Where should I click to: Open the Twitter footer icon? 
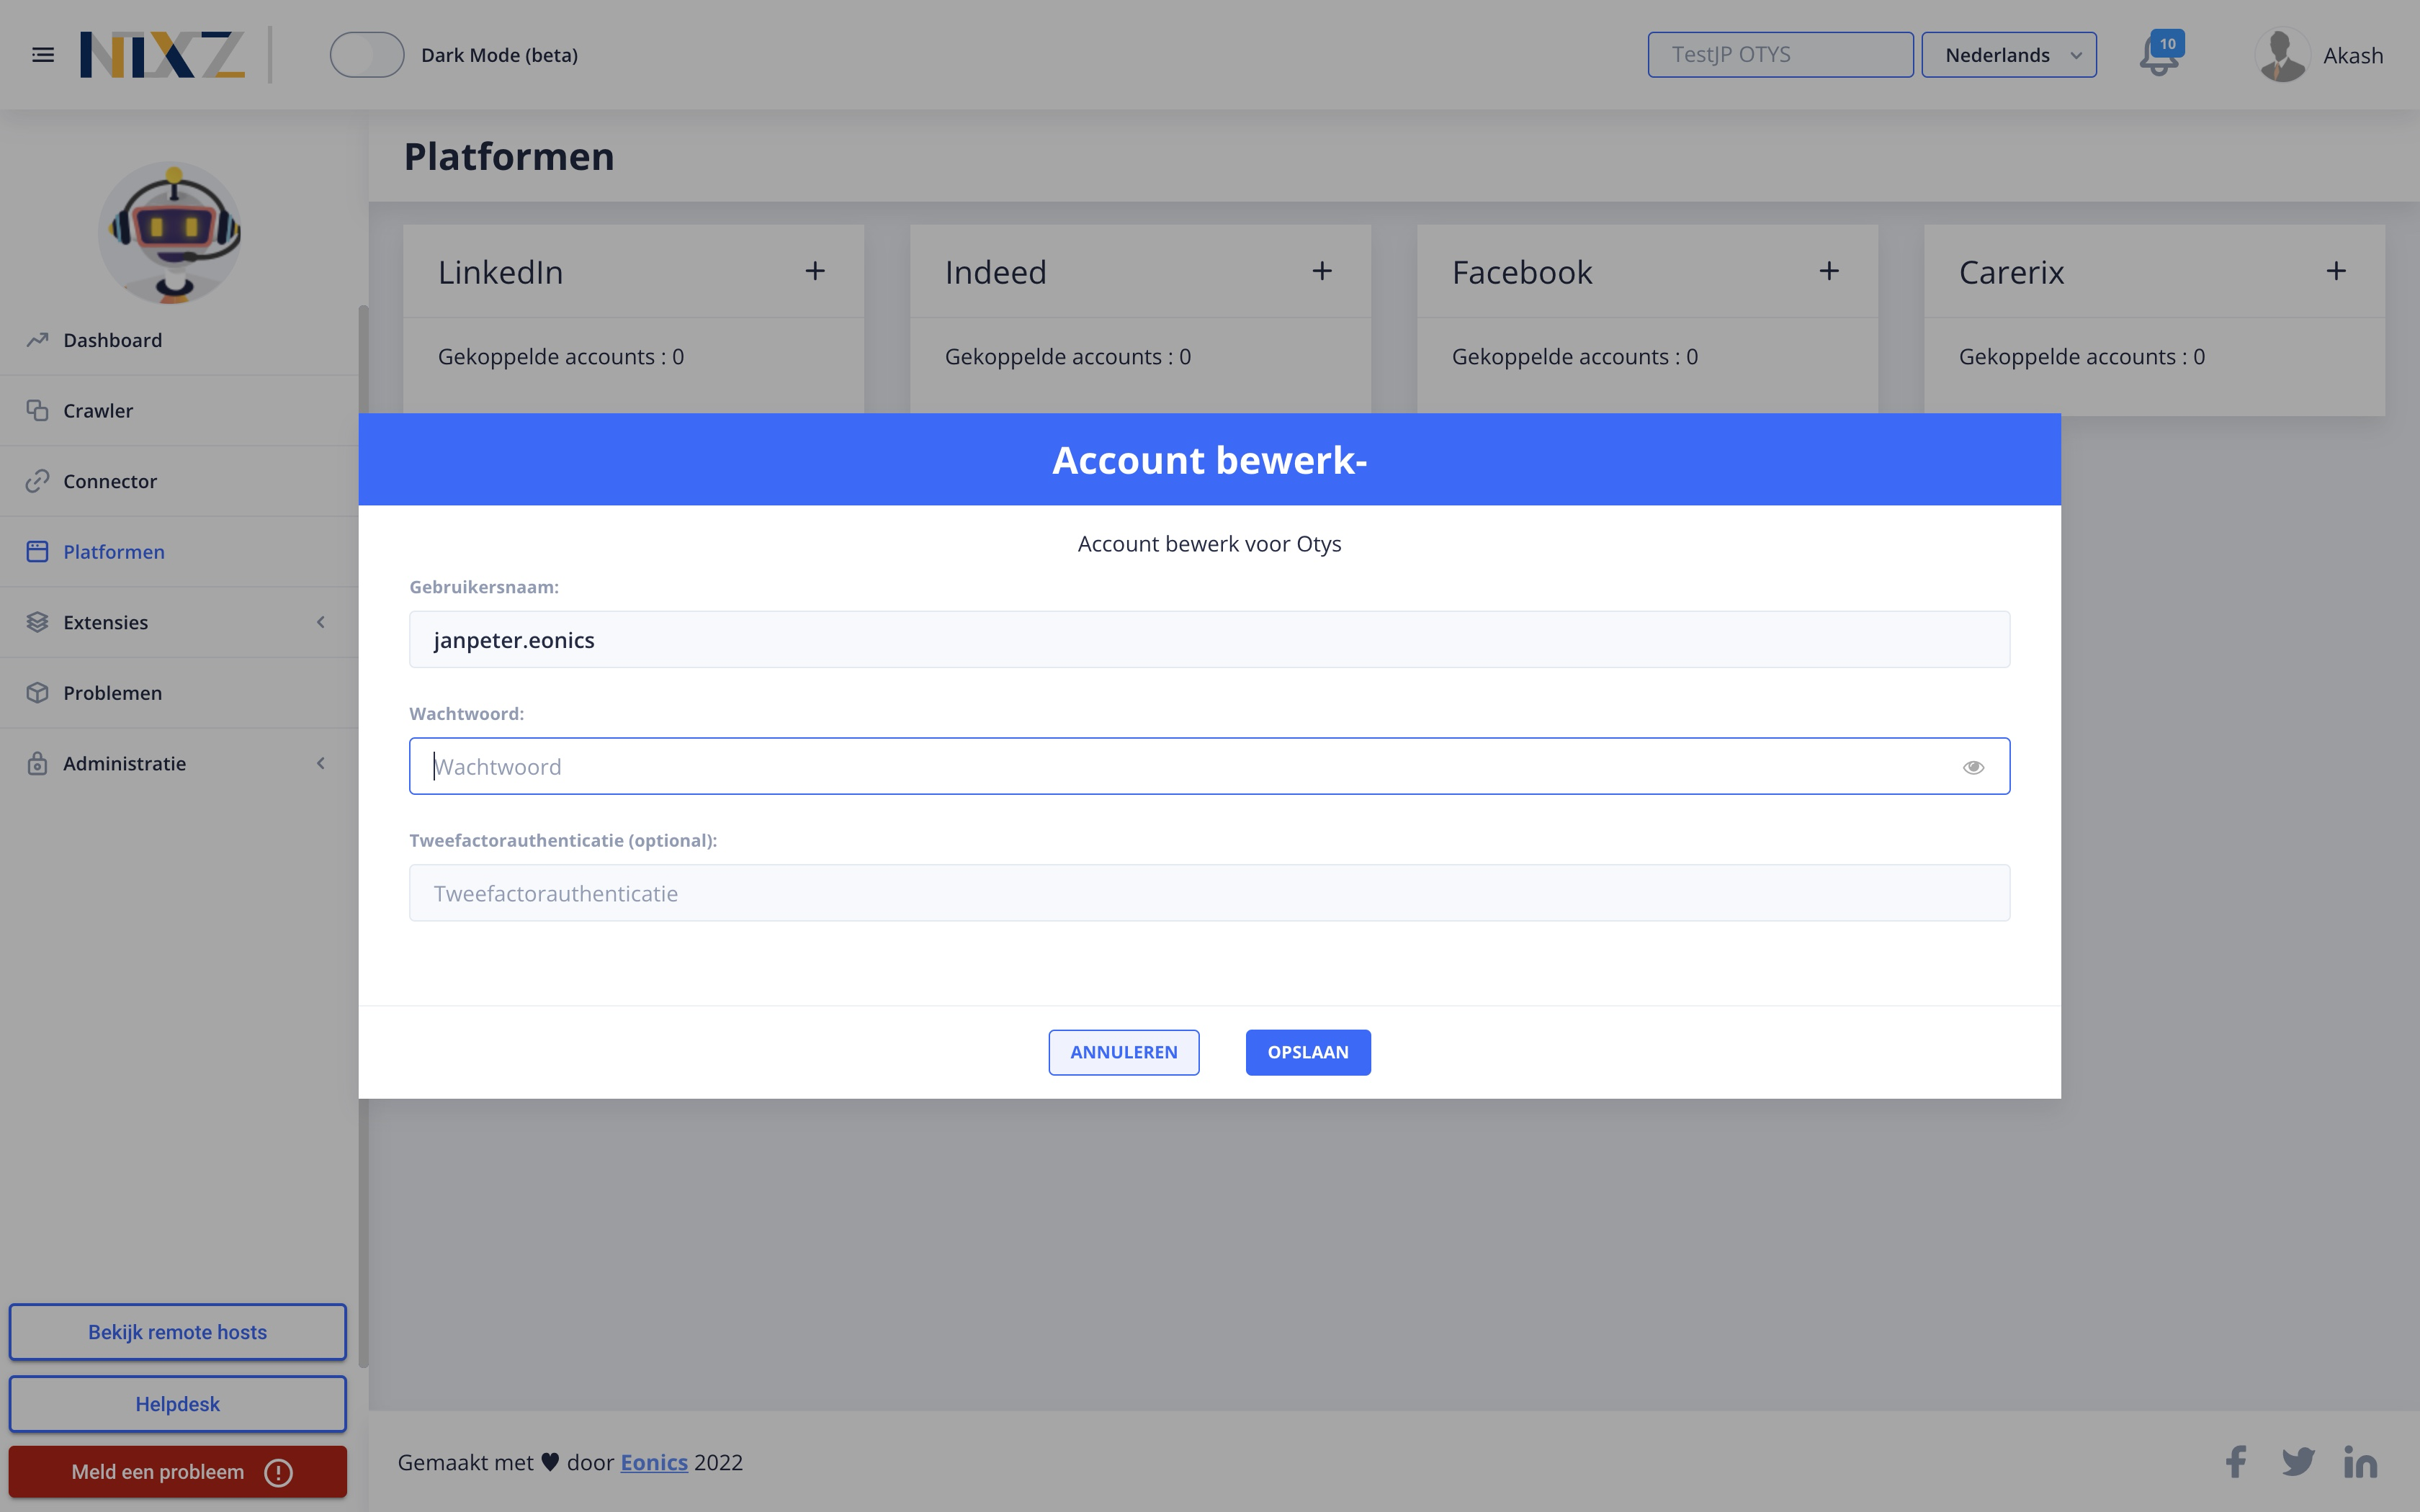tap(2298, 1462)
